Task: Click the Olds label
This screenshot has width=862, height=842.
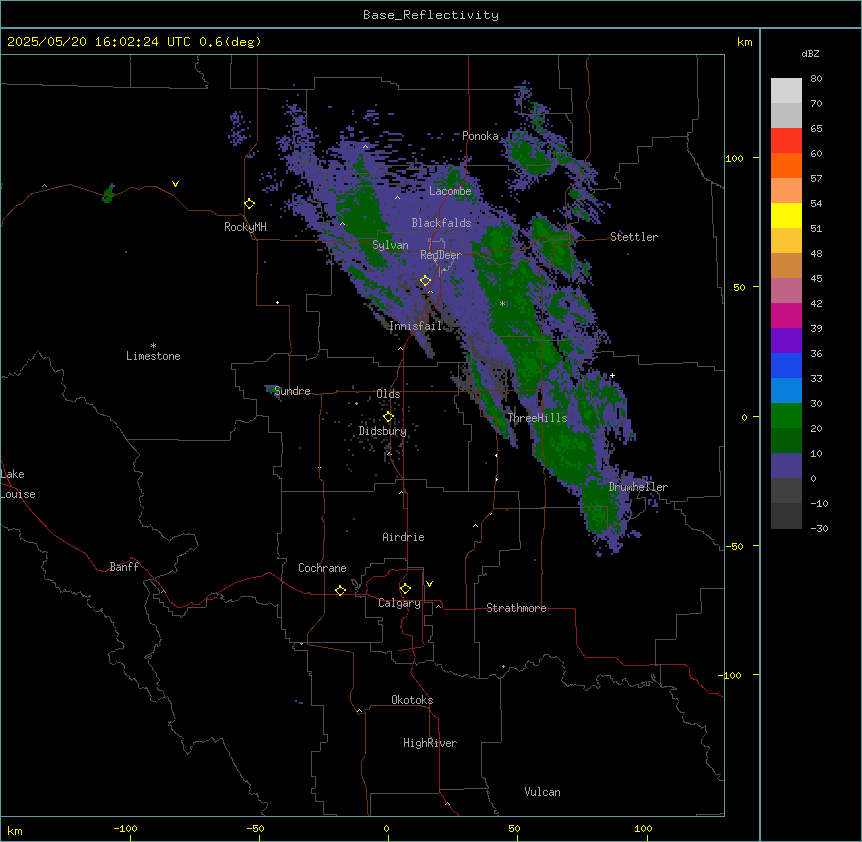Action: [388, 394]
